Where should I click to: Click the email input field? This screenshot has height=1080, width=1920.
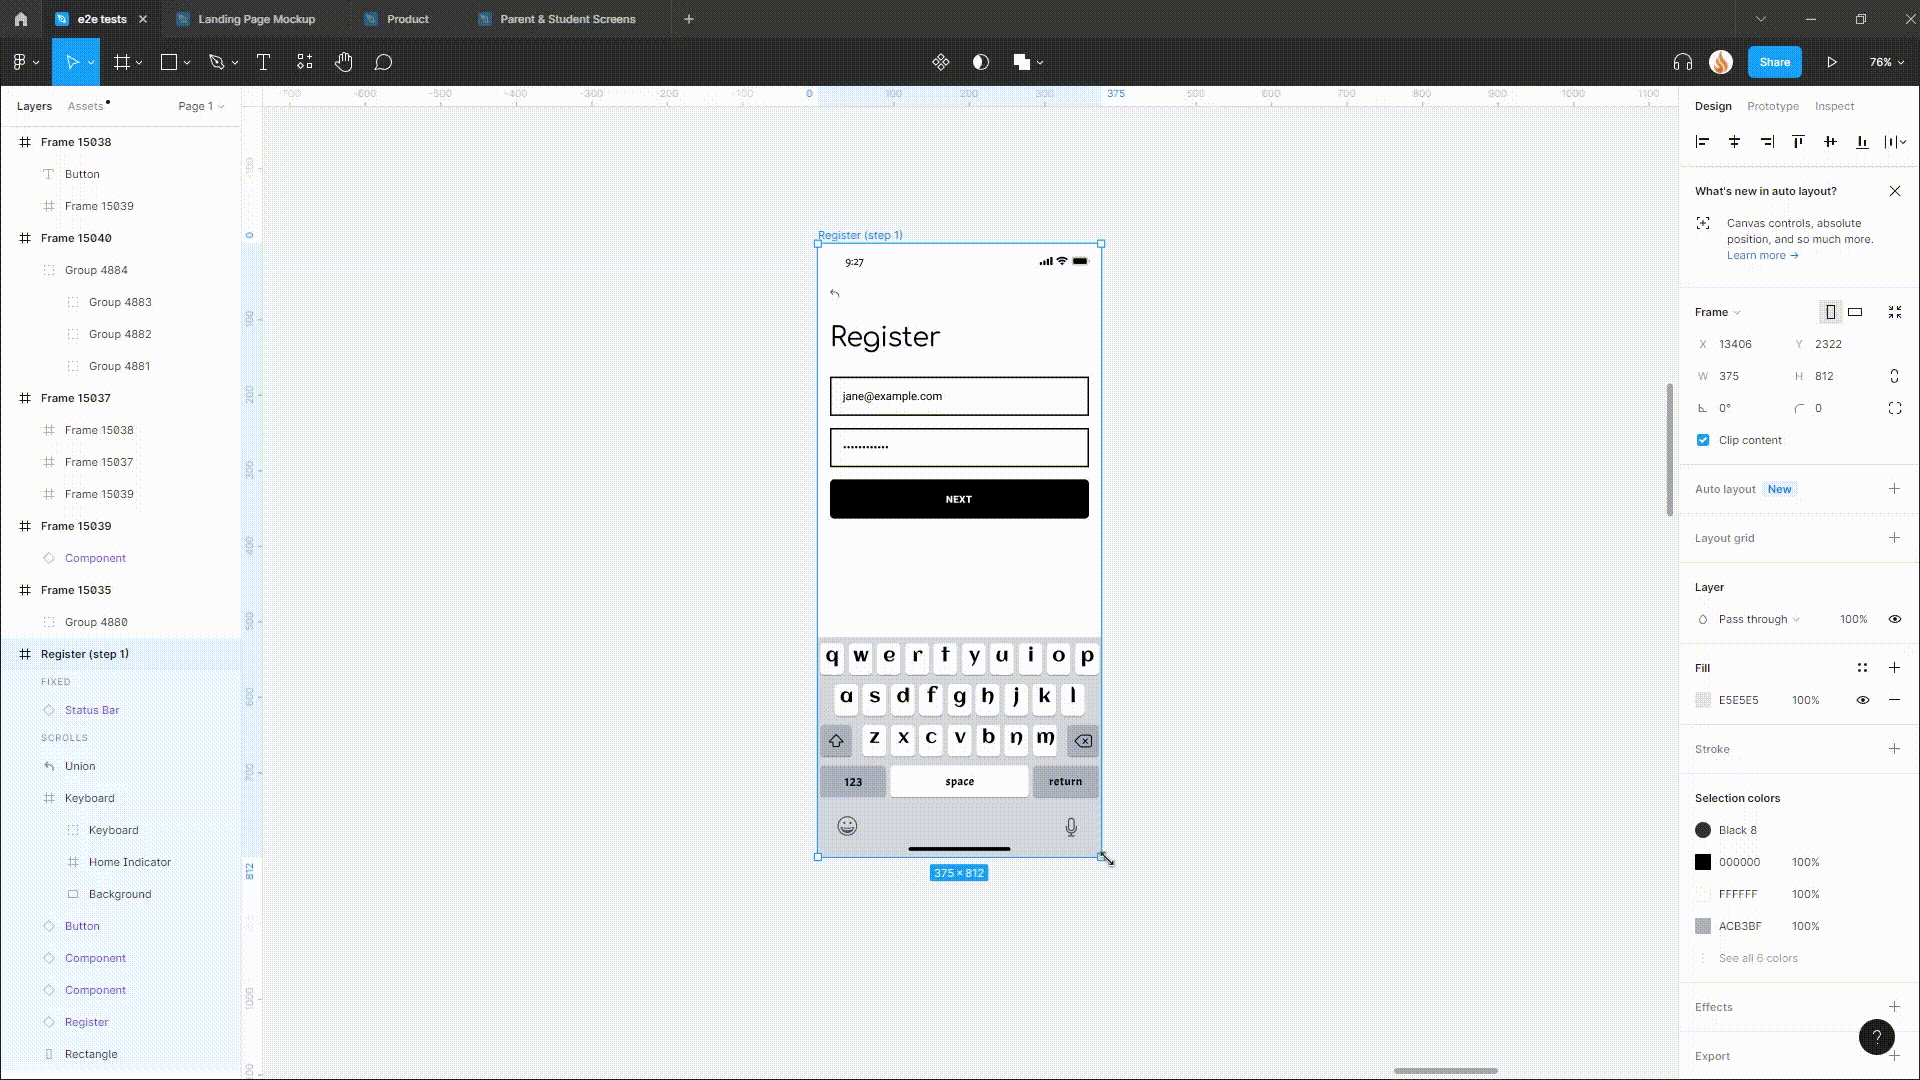[x=959, y=396]
